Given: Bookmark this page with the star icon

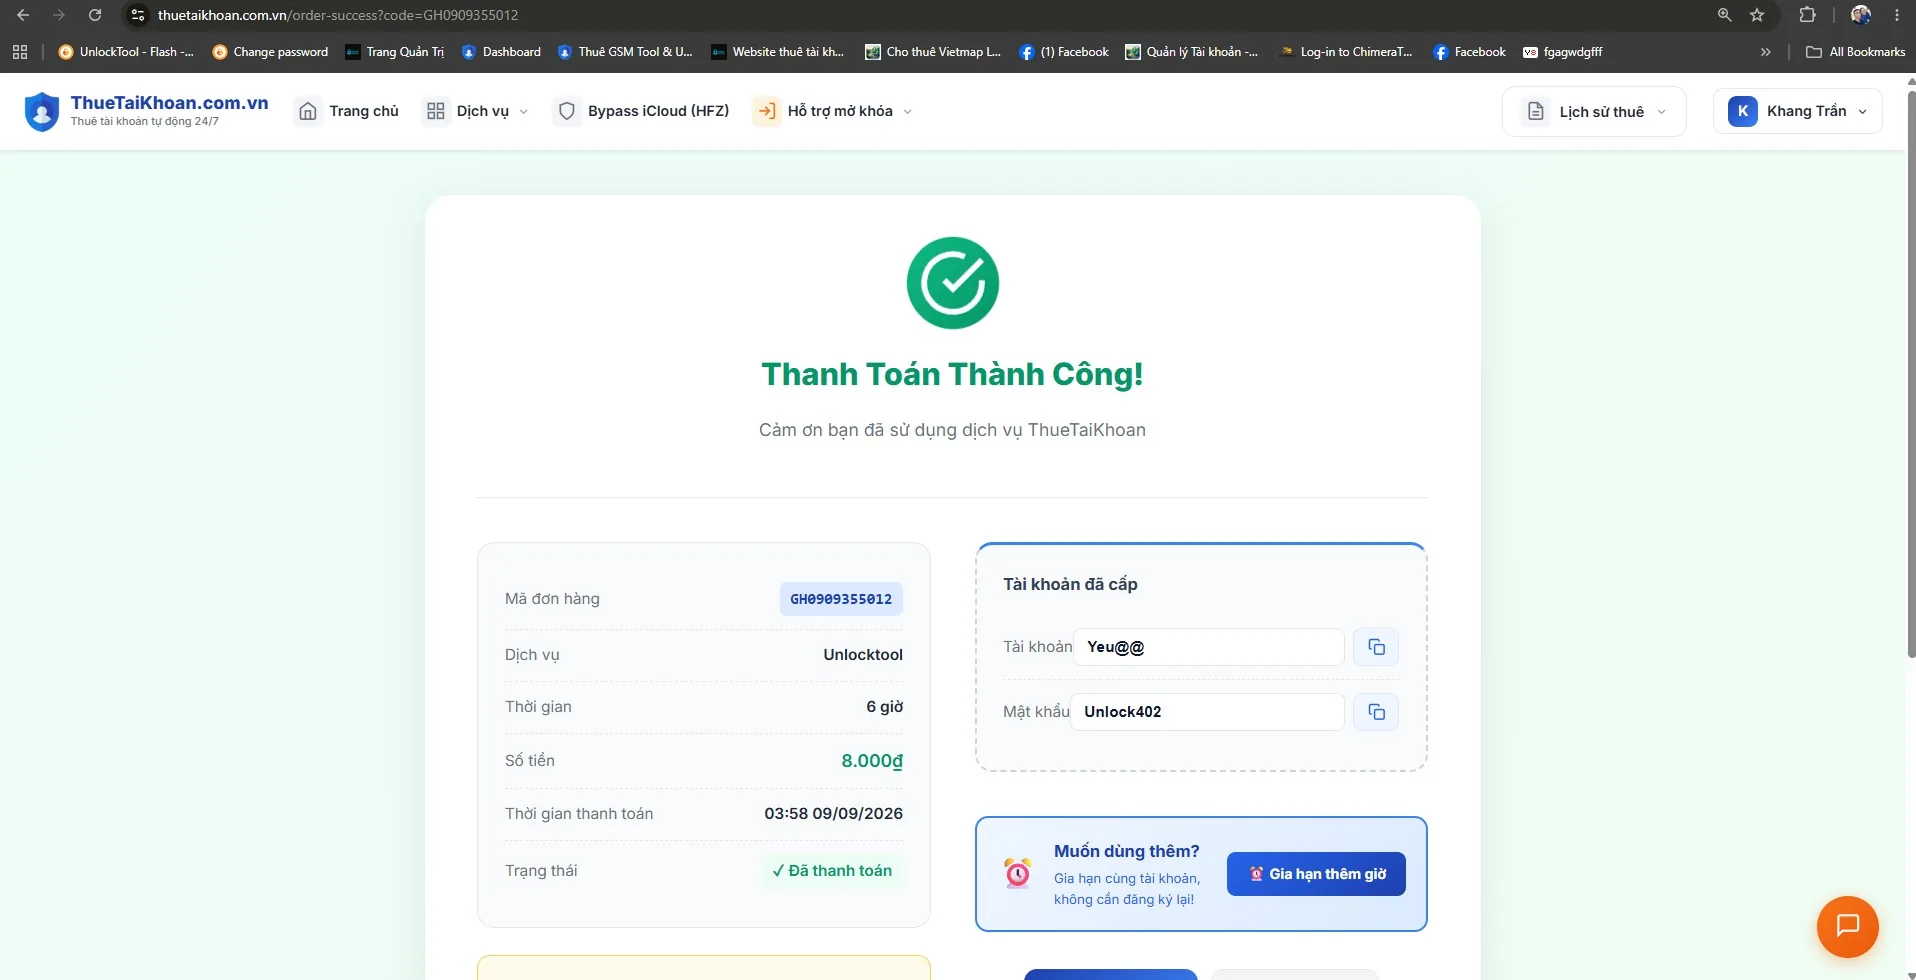Looking at the screenshot, I should (x=1757, y=15).
